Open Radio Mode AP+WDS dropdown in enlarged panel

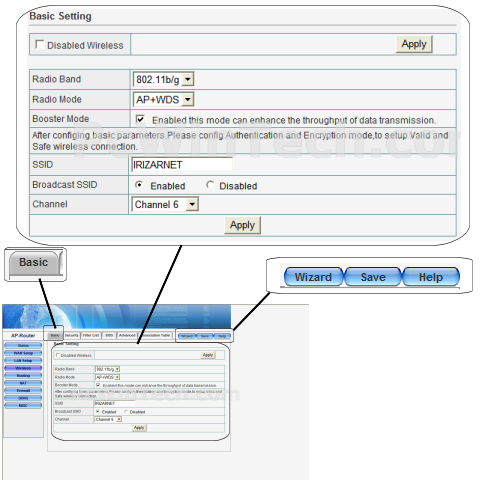[163, 99]
